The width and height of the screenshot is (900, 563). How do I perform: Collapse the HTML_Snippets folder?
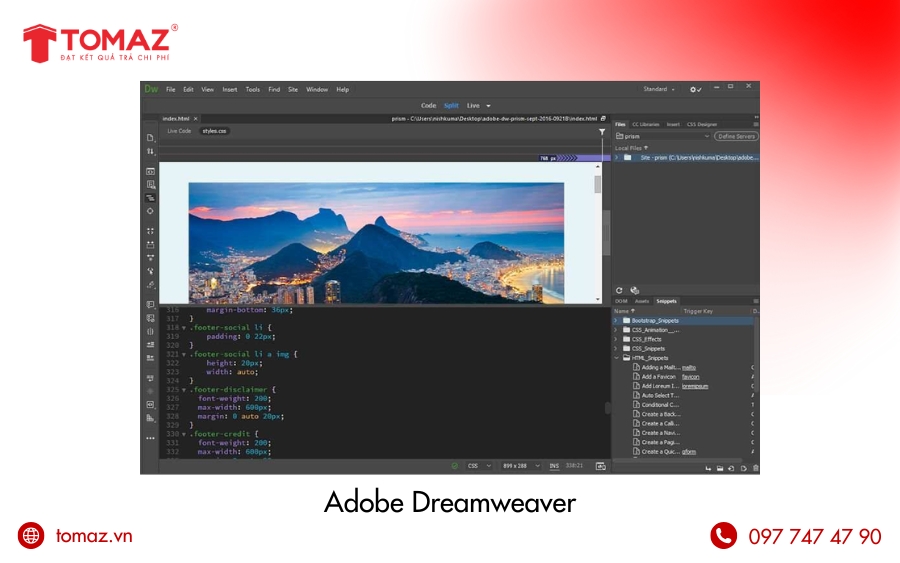tap(617, 357)
